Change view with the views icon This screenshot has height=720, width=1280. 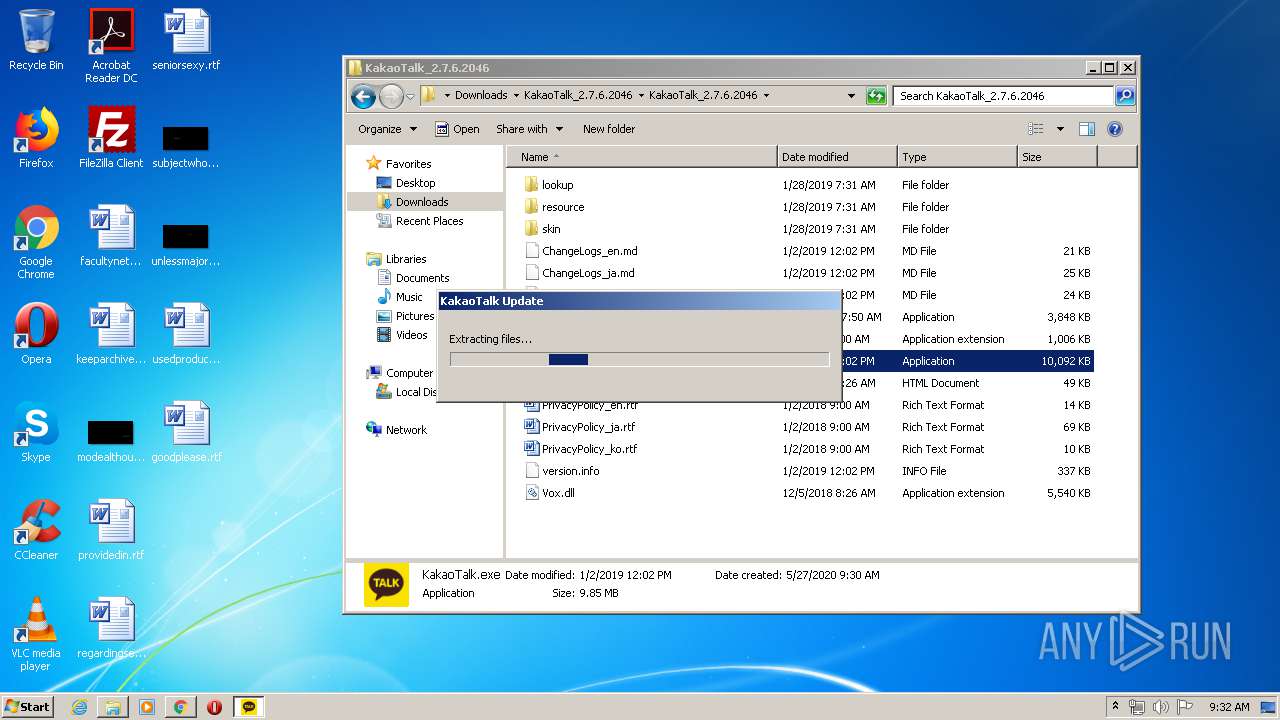(1036, 129)
